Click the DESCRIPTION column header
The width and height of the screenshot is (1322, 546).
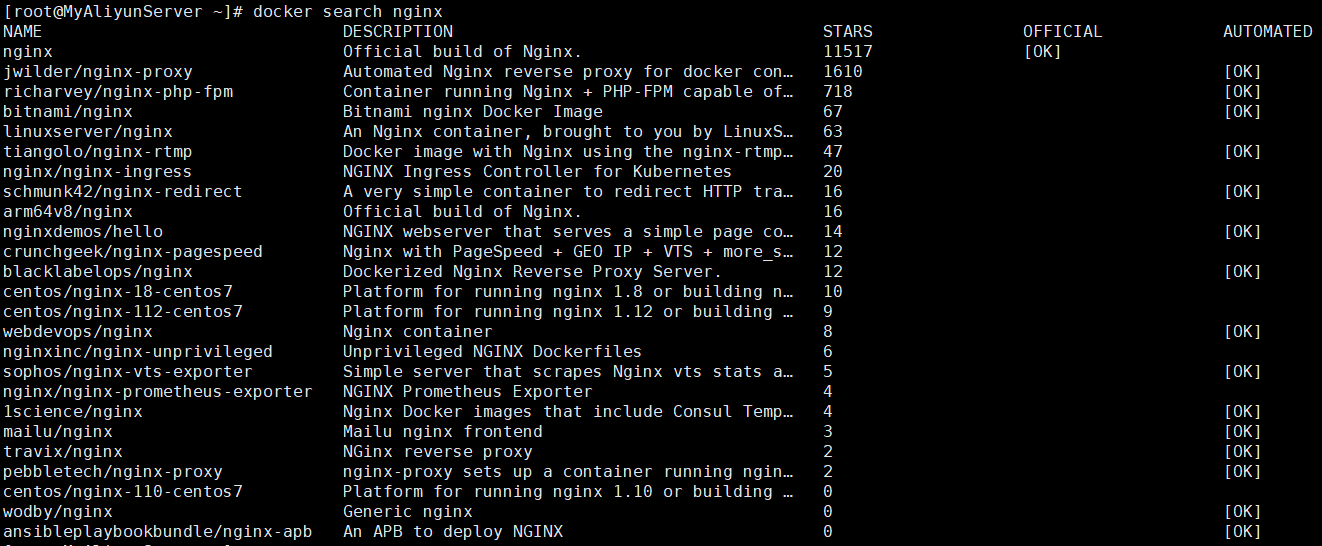click(398, 31)
